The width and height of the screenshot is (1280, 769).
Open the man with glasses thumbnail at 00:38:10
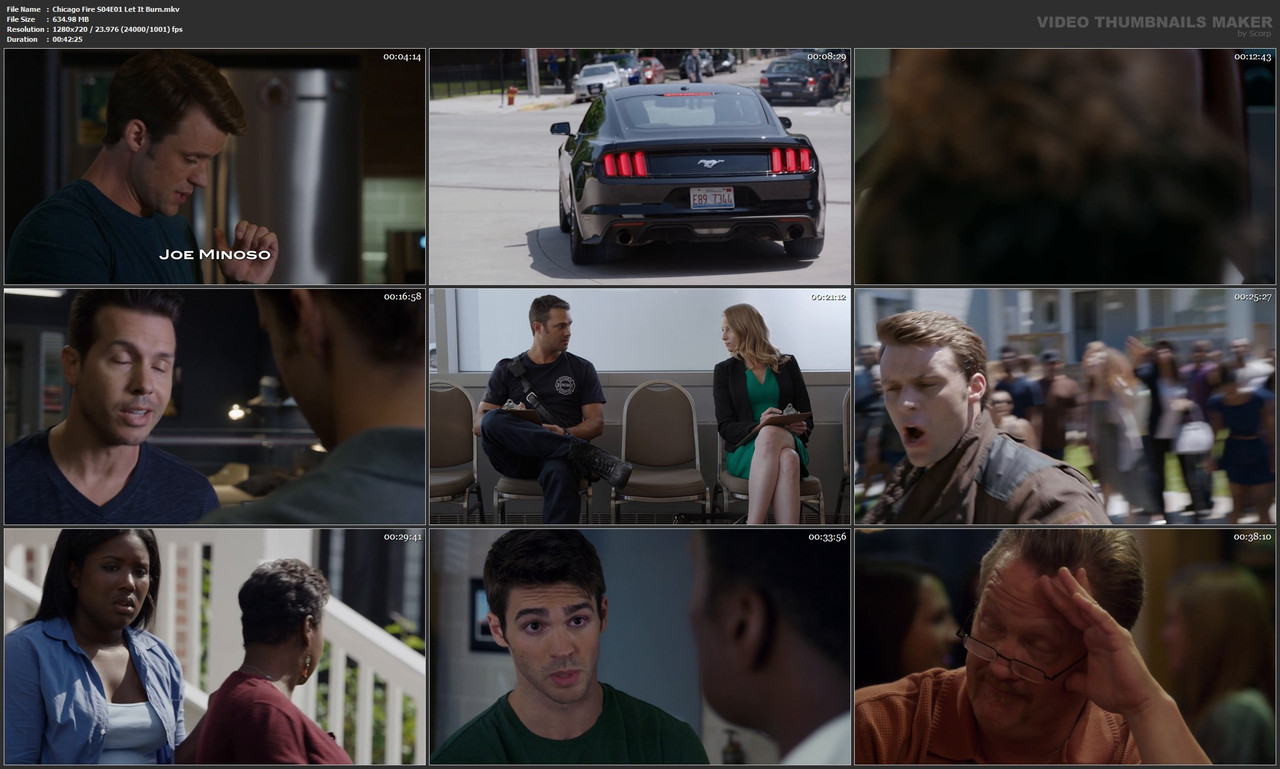click(x=1065, y=647)
